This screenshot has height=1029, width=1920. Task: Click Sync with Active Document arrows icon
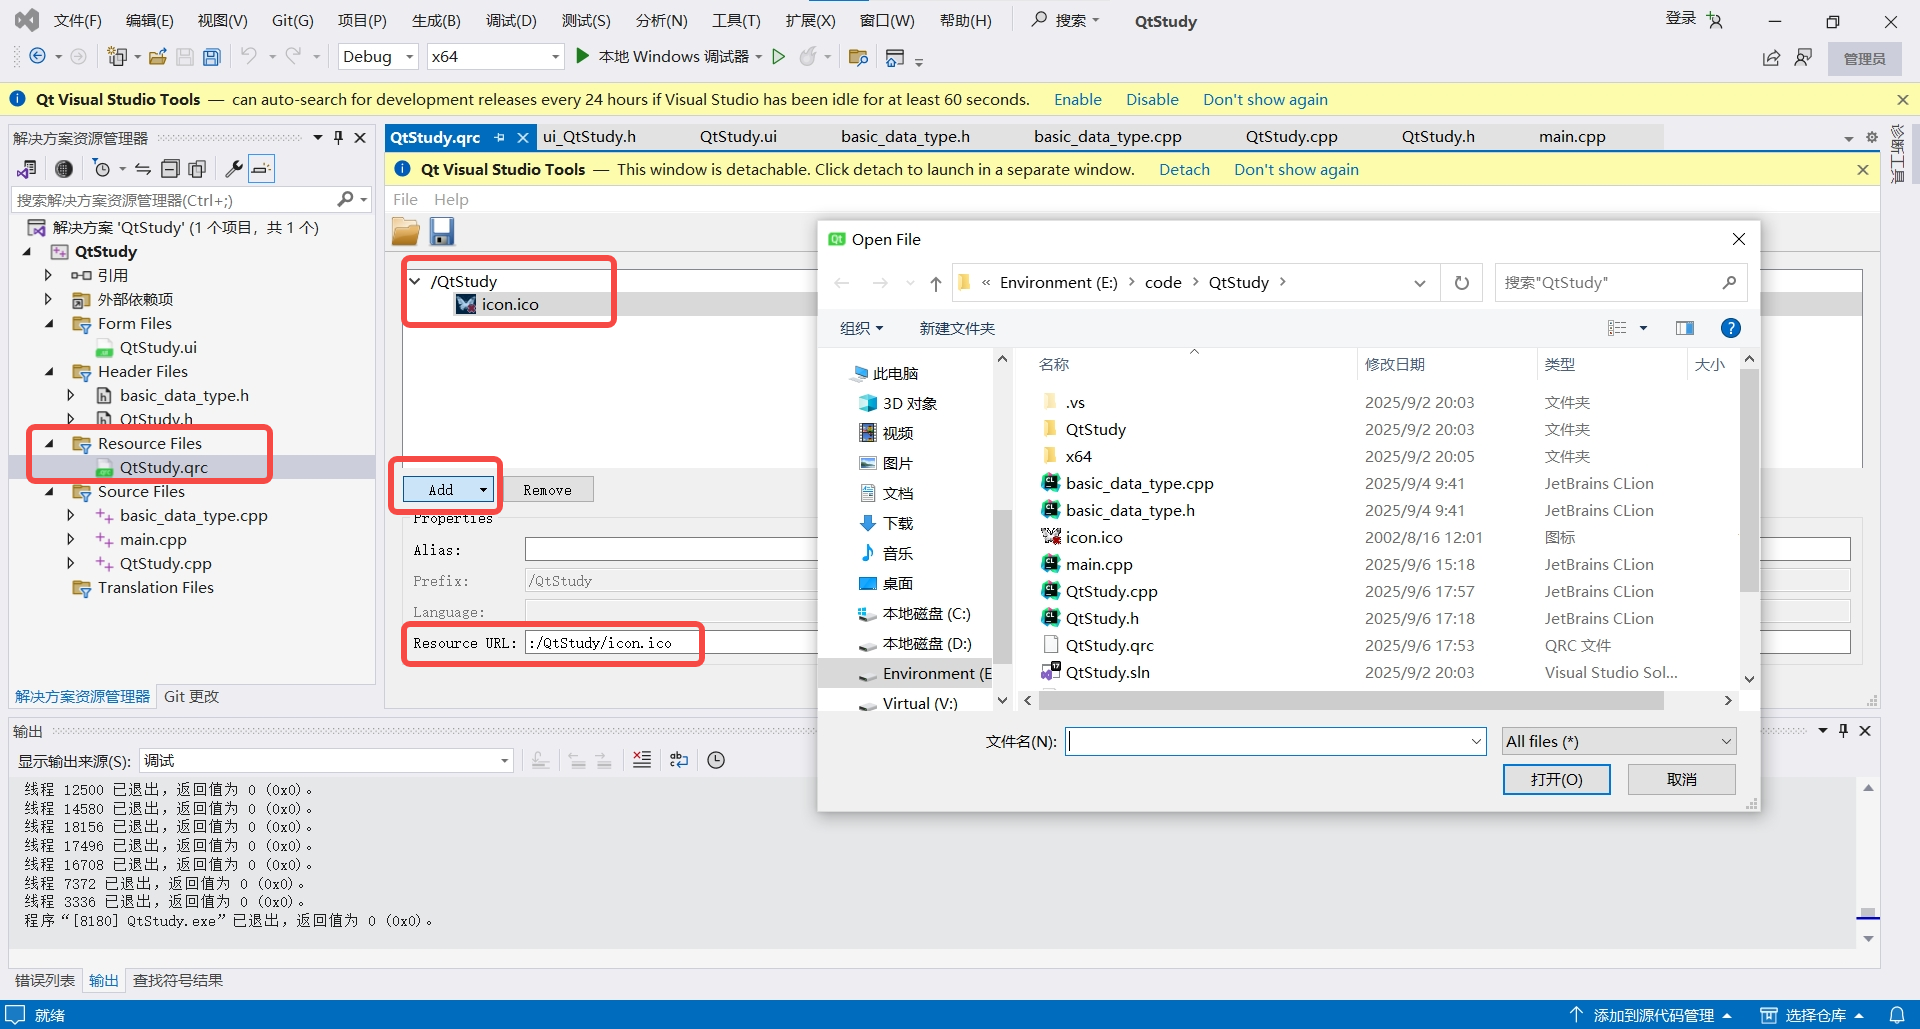click(143, 169)
